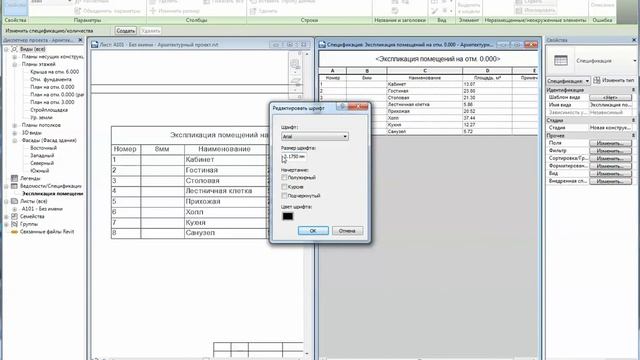Click Изменить button for Внедренная спецификация

pyautogui.click(x=610, y=181)
